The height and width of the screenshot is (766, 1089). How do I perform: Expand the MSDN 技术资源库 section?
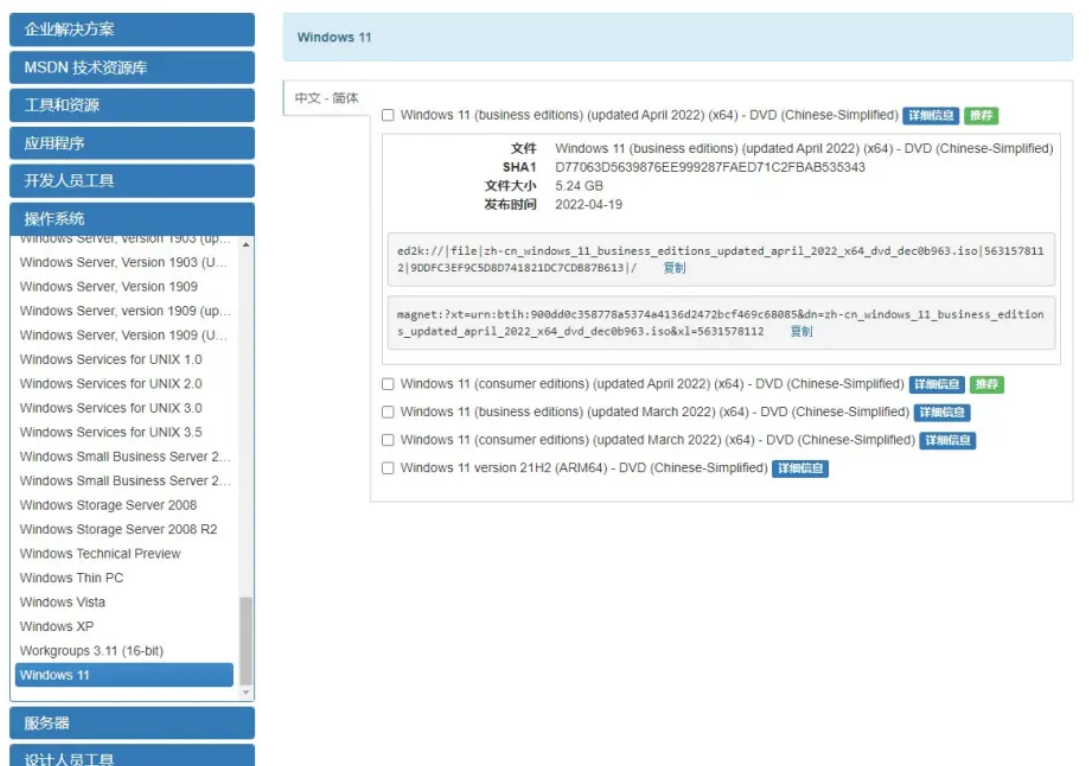pos(132,67)
